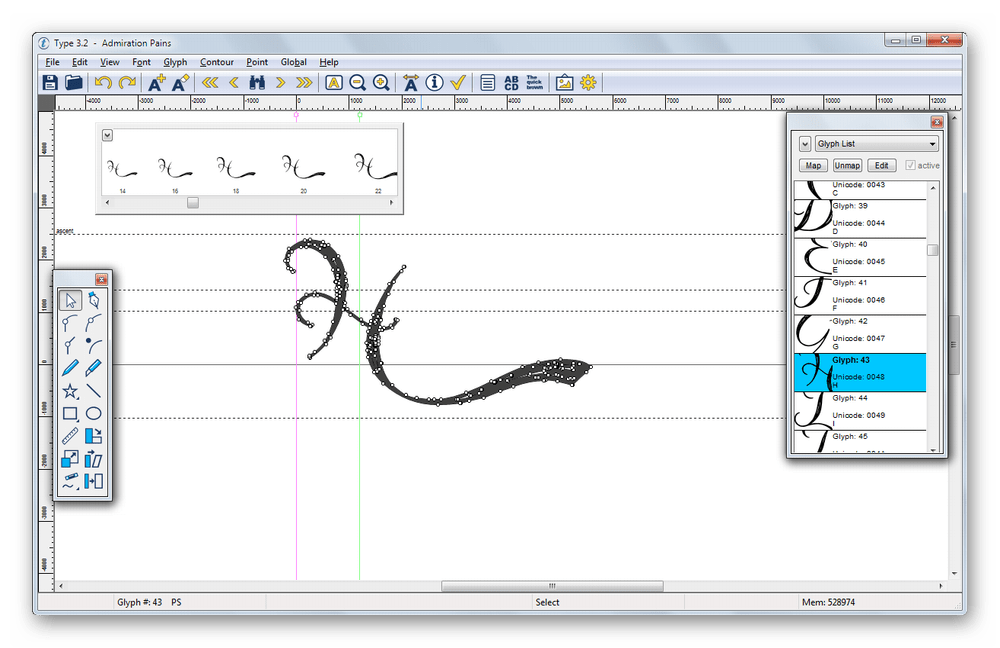Expand the preview panel options arrow
The width and height of the screenshot is (1000, 648).
pyautogui.click(x=107, y=135)
